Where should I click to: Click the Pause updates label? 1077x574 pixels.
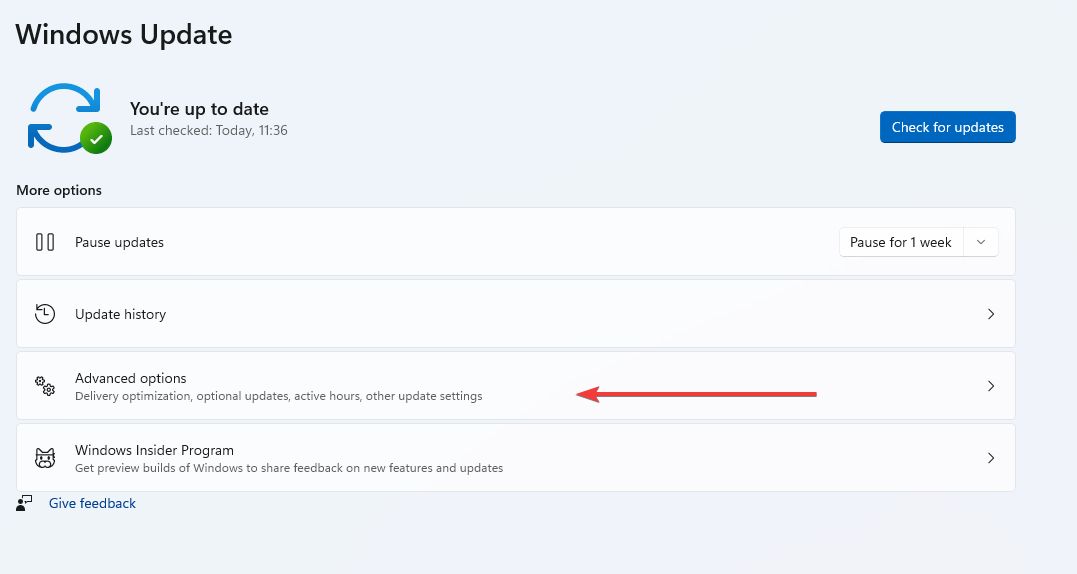pos(120,242)
